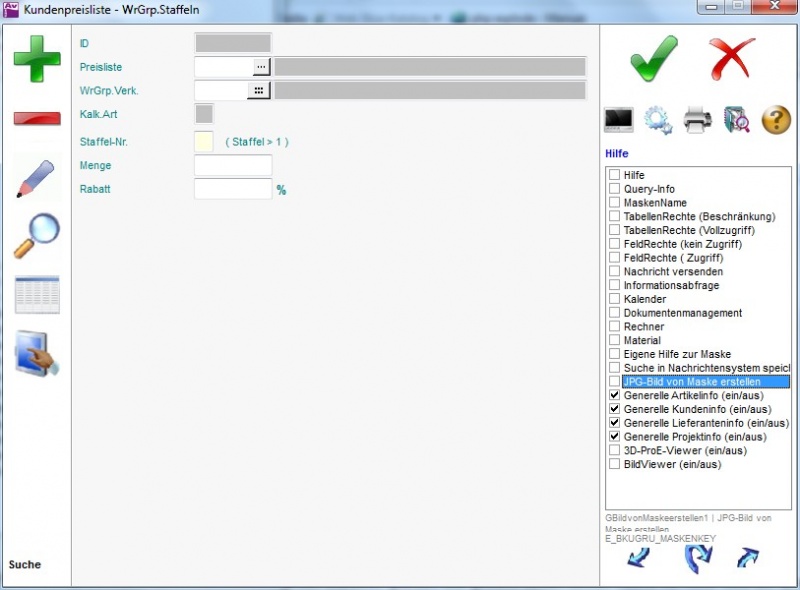The image size is (800, 590).
Task: Click the printer icon
Action: (x=697, y=120)
